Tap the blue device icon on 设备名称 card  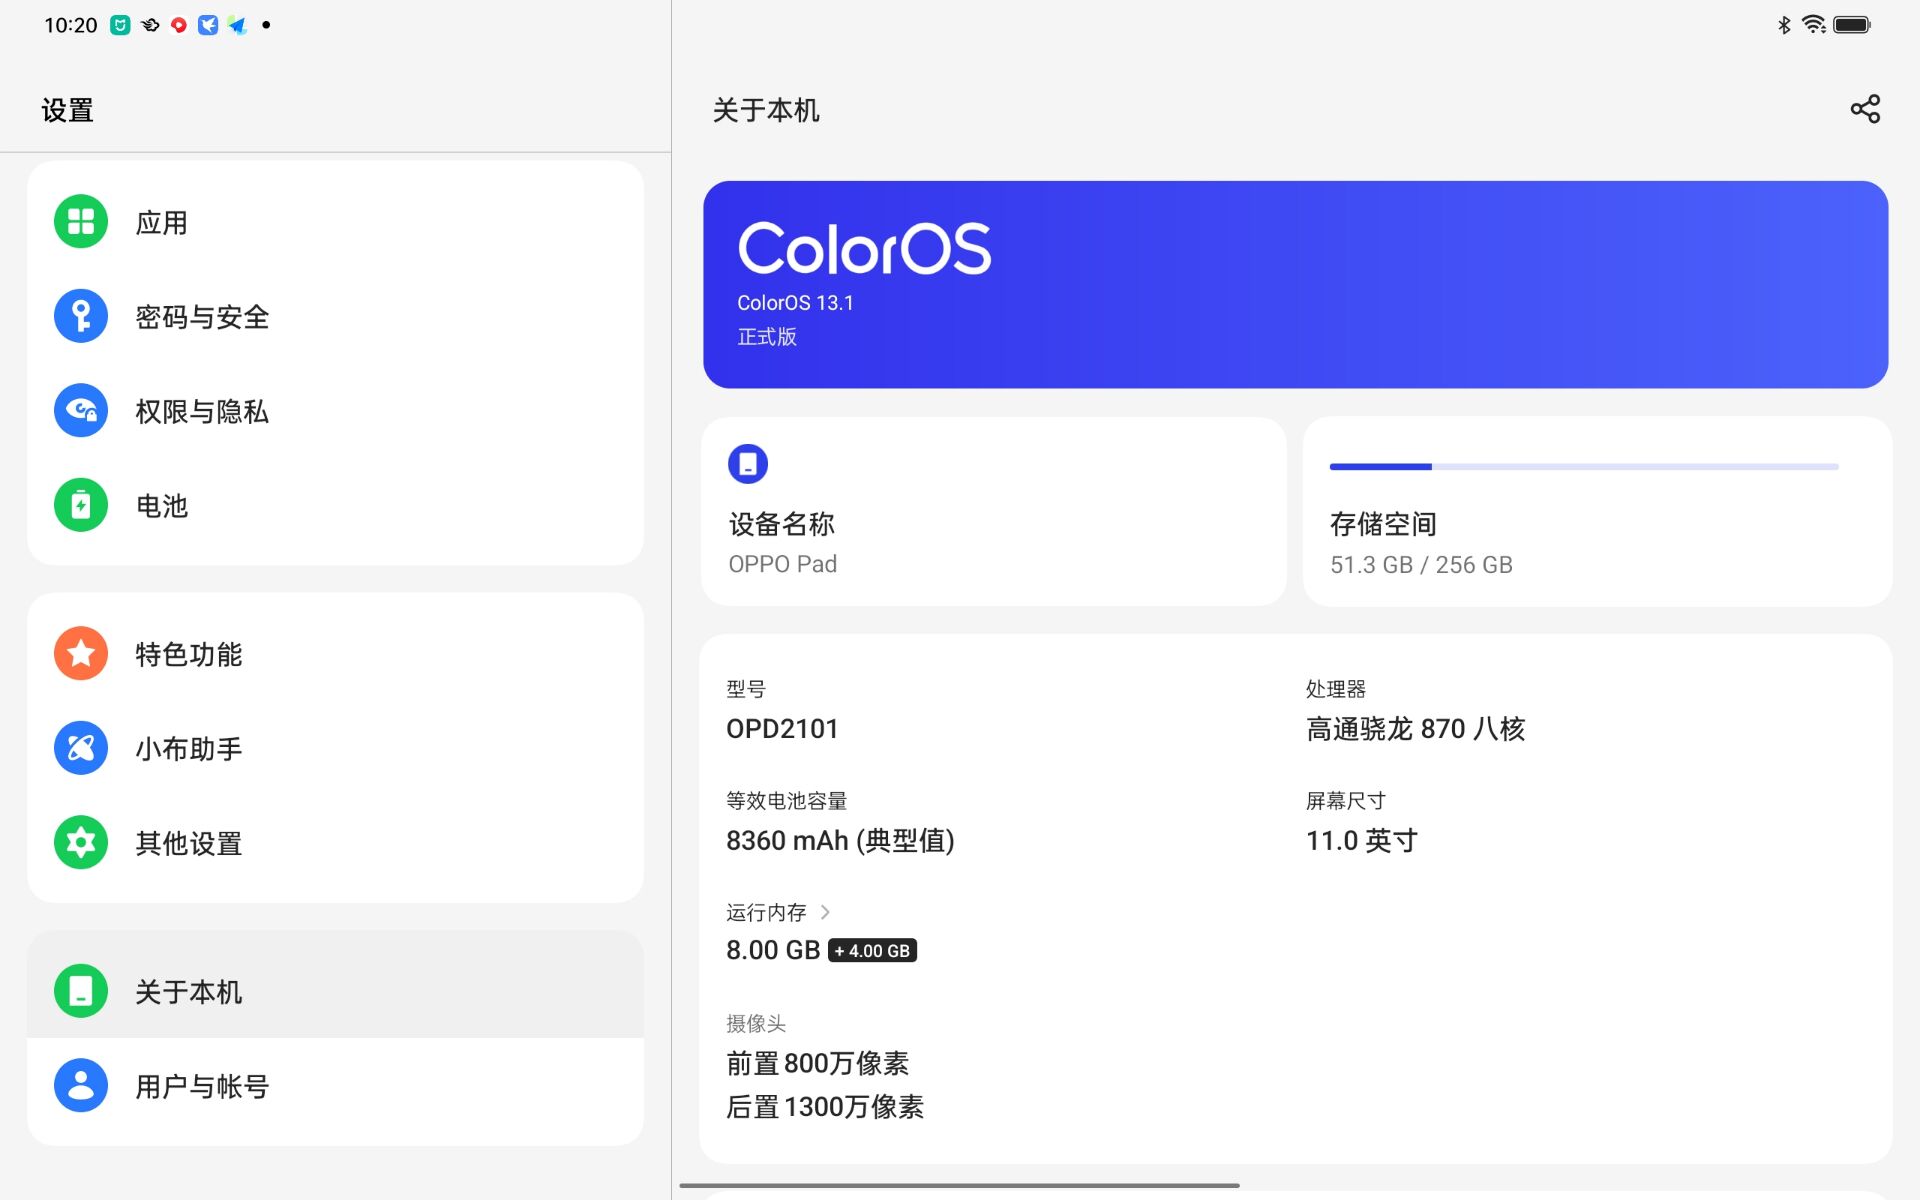tap(747, 463)
